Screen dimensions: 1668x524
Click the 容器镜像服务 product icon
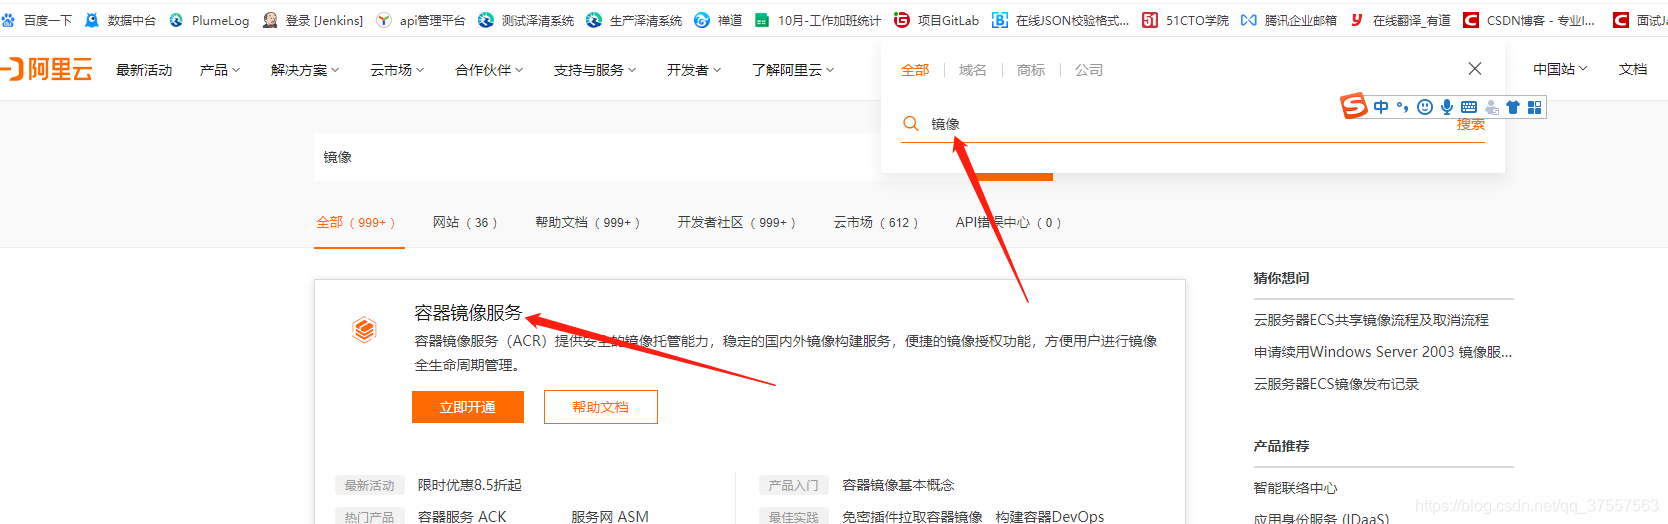point(364,329)
